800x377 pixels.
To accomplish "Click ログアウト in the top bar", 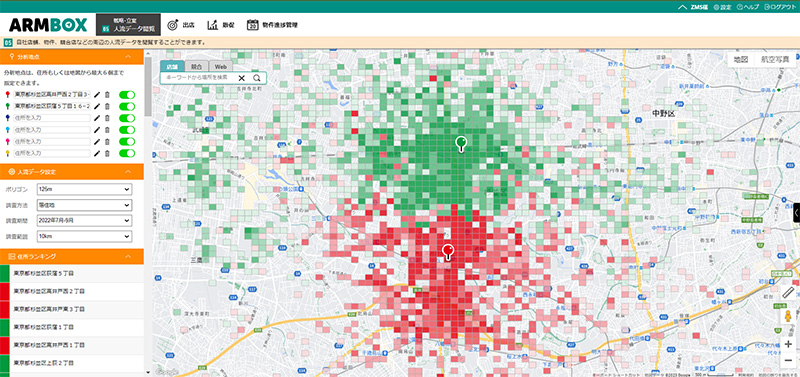I will coord(779,7).
